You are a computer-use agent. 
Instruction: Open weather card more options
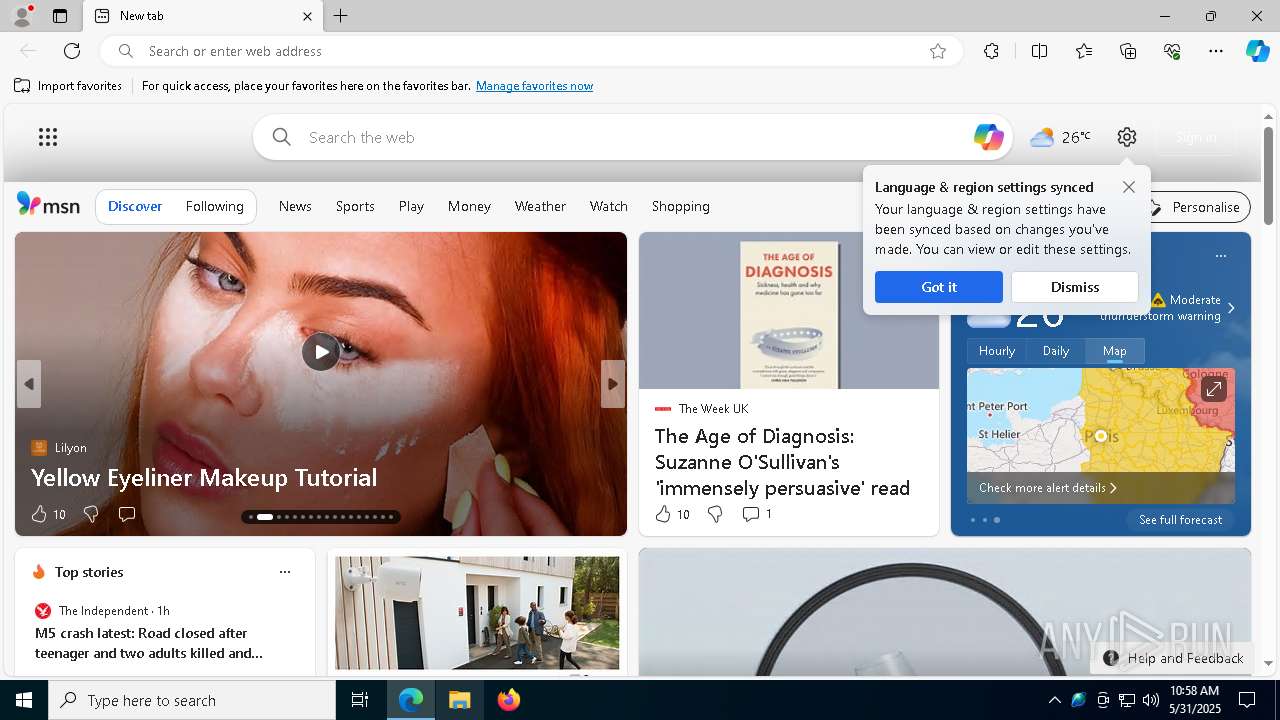point(1220,256)
